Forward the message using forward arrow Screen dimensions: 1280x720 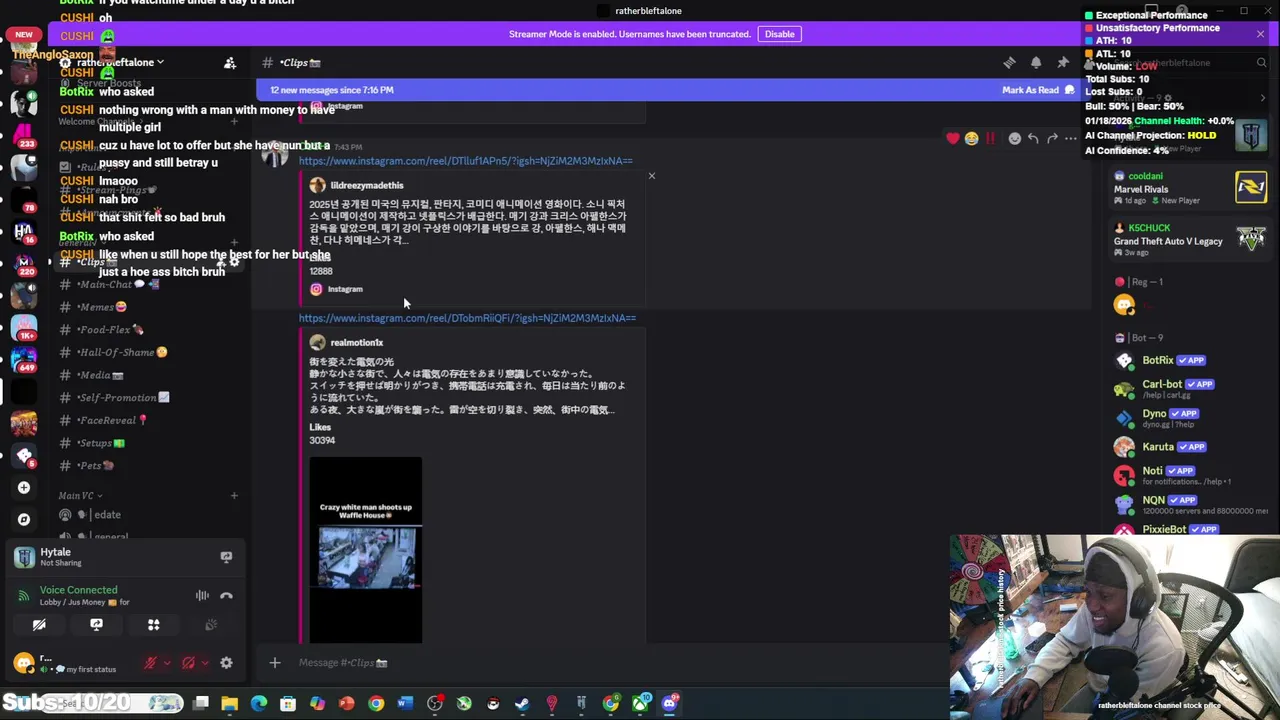[x=1052, y=138]
